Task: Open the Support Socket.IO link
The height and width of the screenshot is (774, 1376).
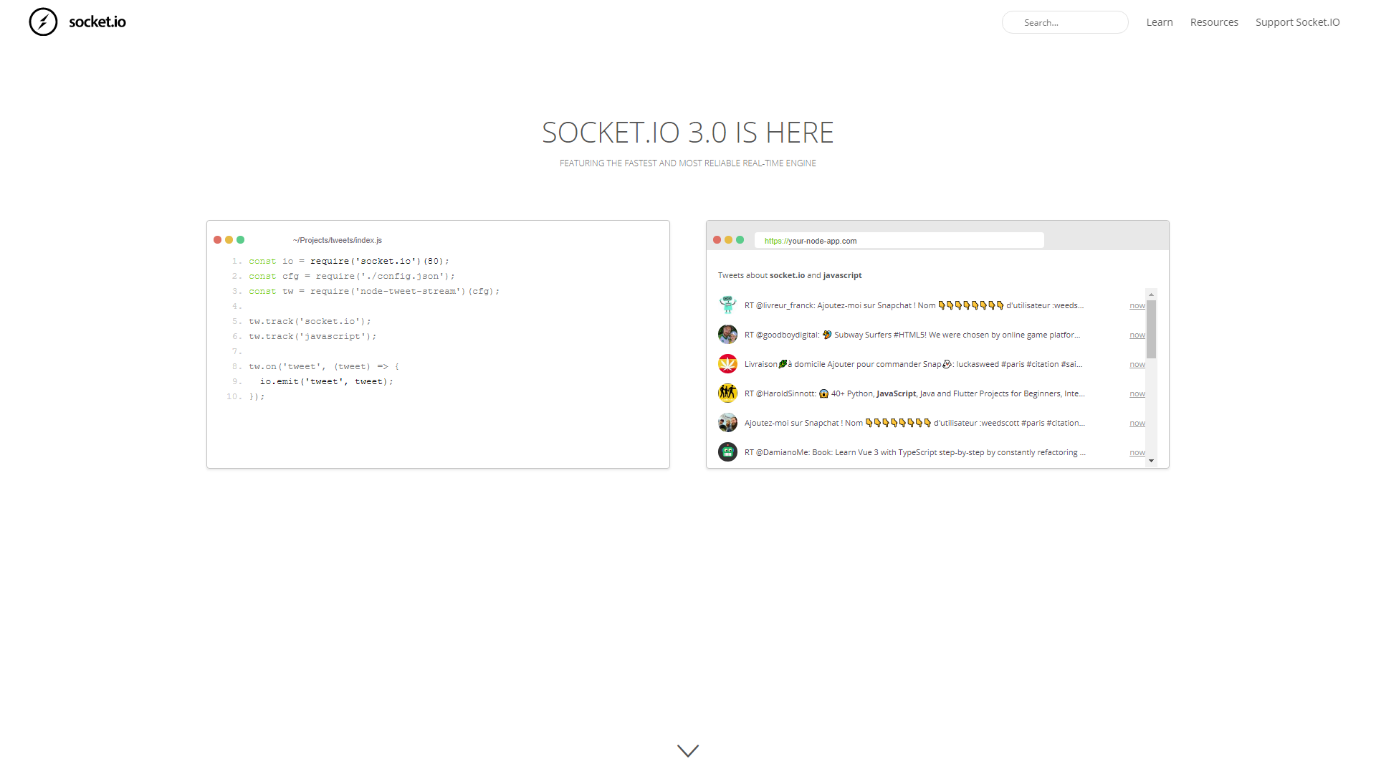Action: coord(1297,22)
